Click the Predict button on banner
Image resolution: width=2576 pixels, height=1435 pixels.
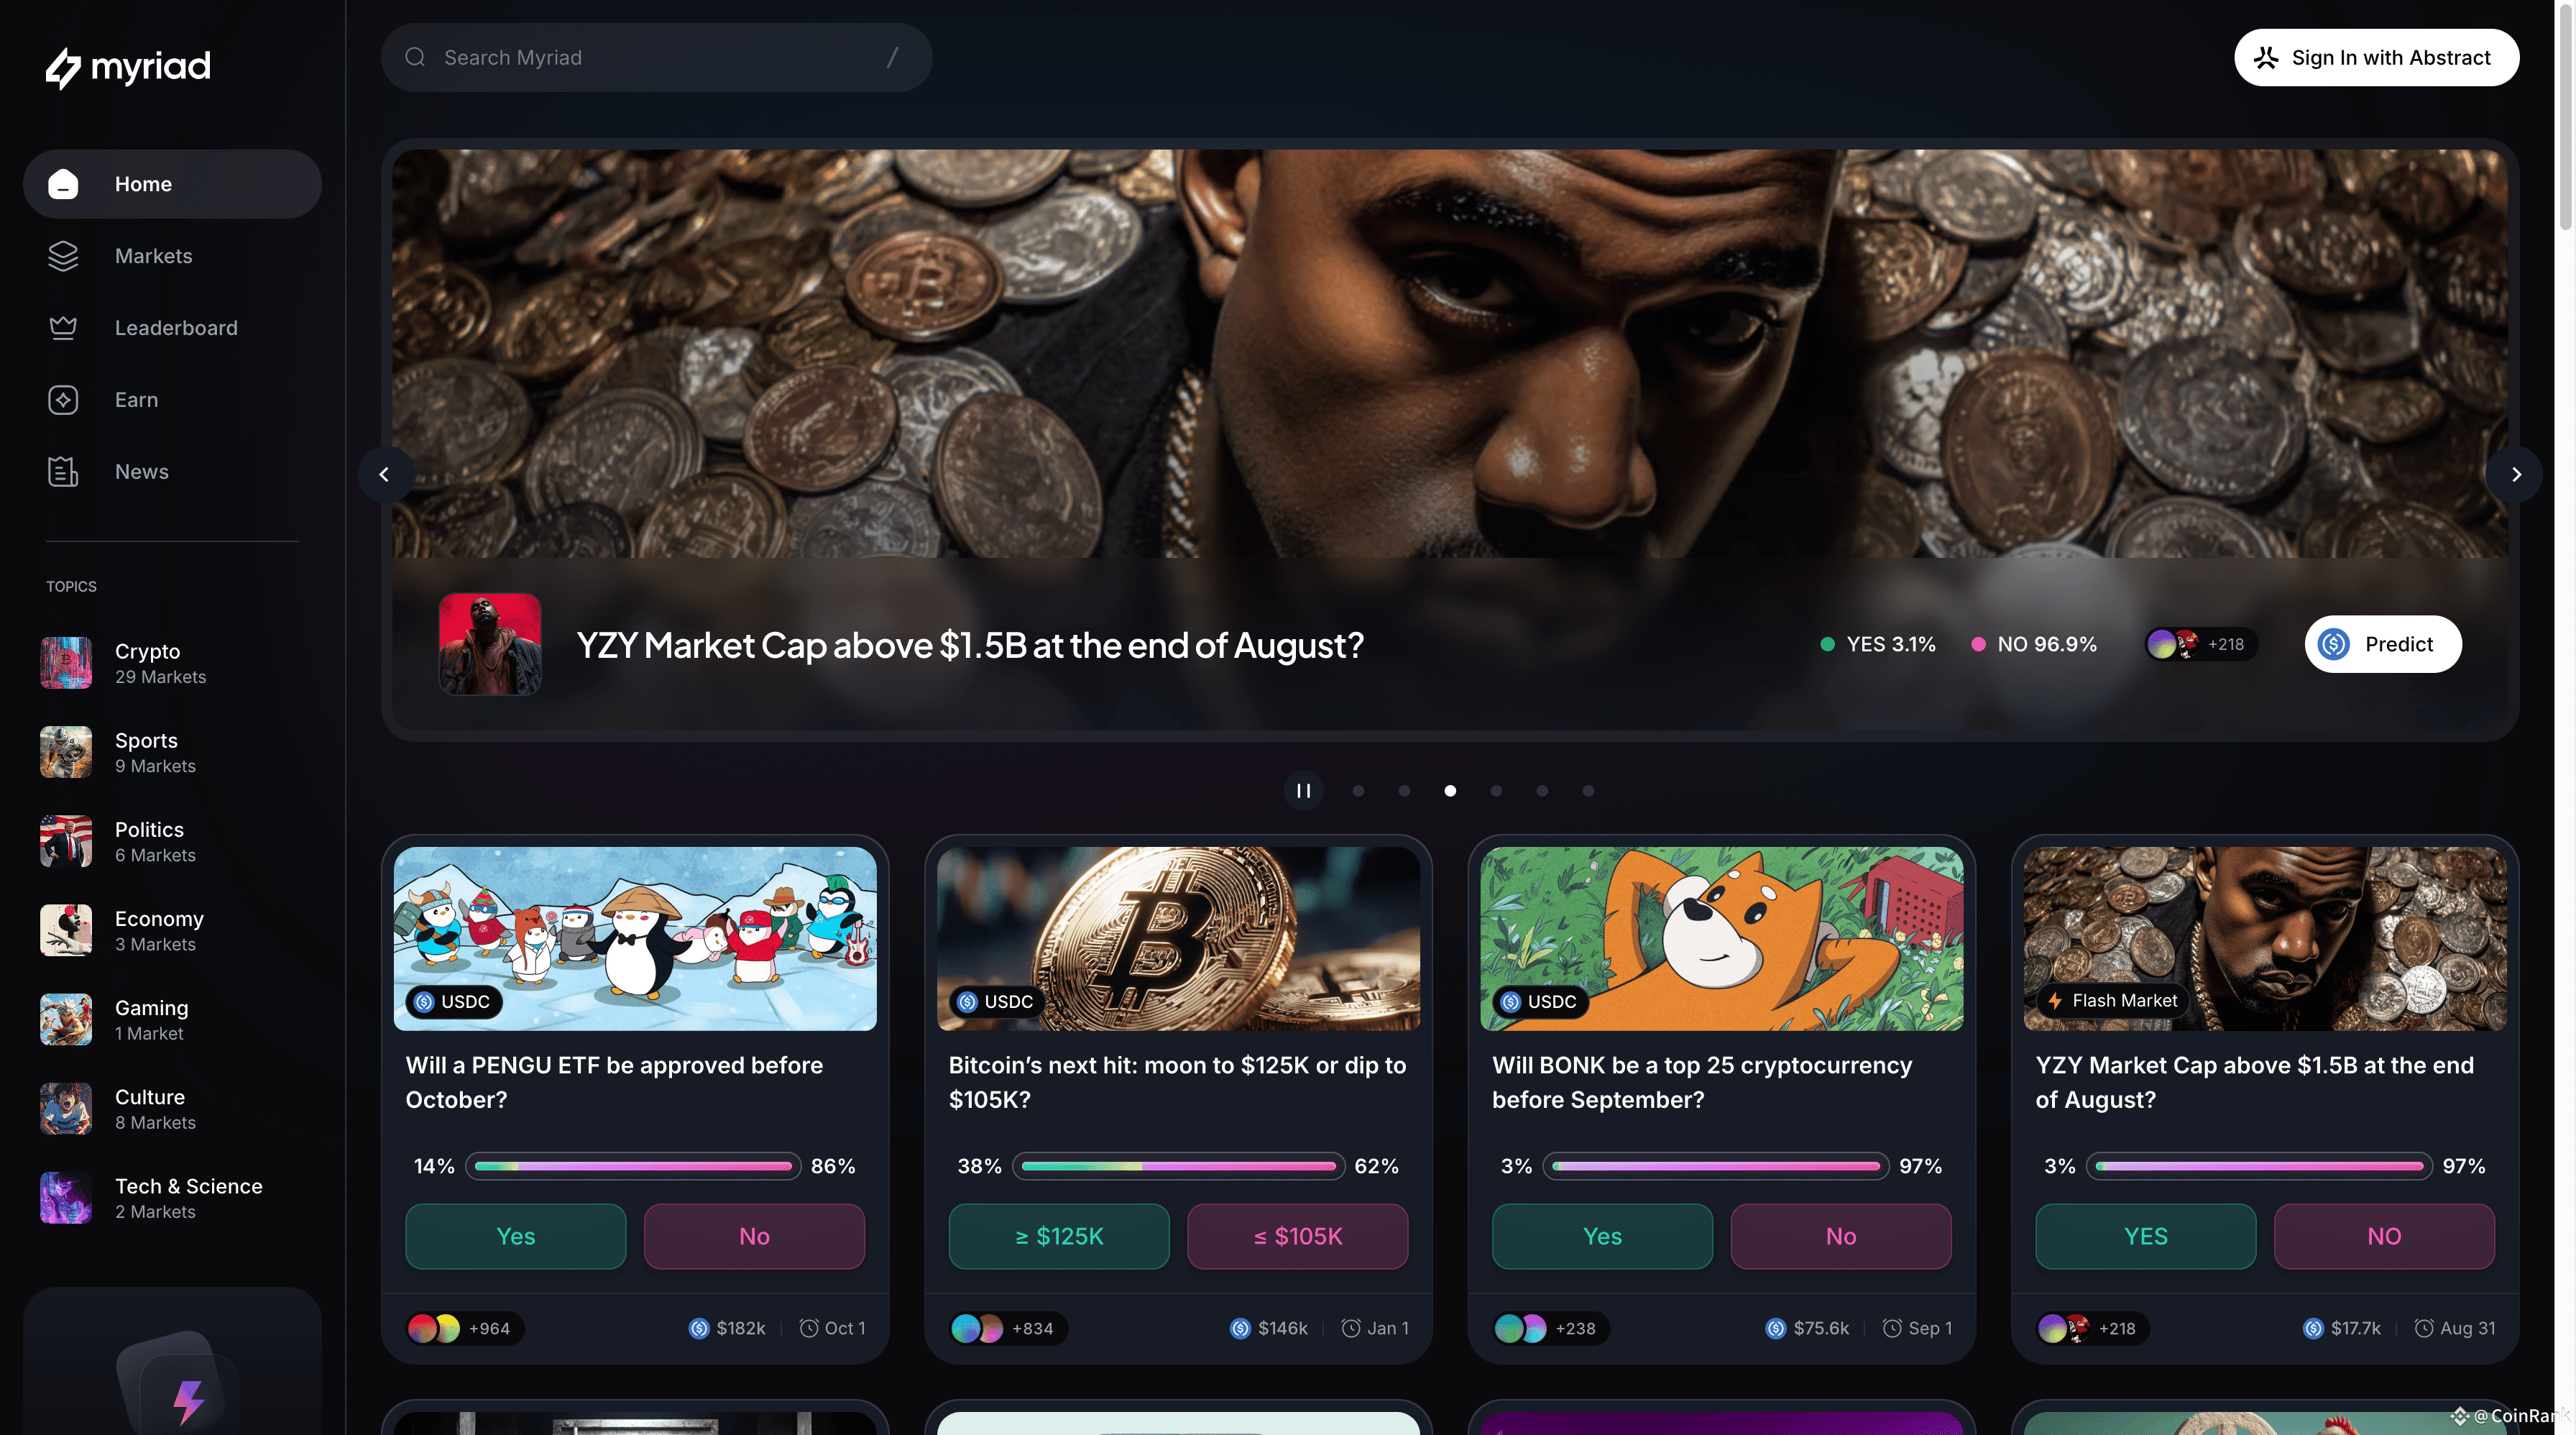2383,644
